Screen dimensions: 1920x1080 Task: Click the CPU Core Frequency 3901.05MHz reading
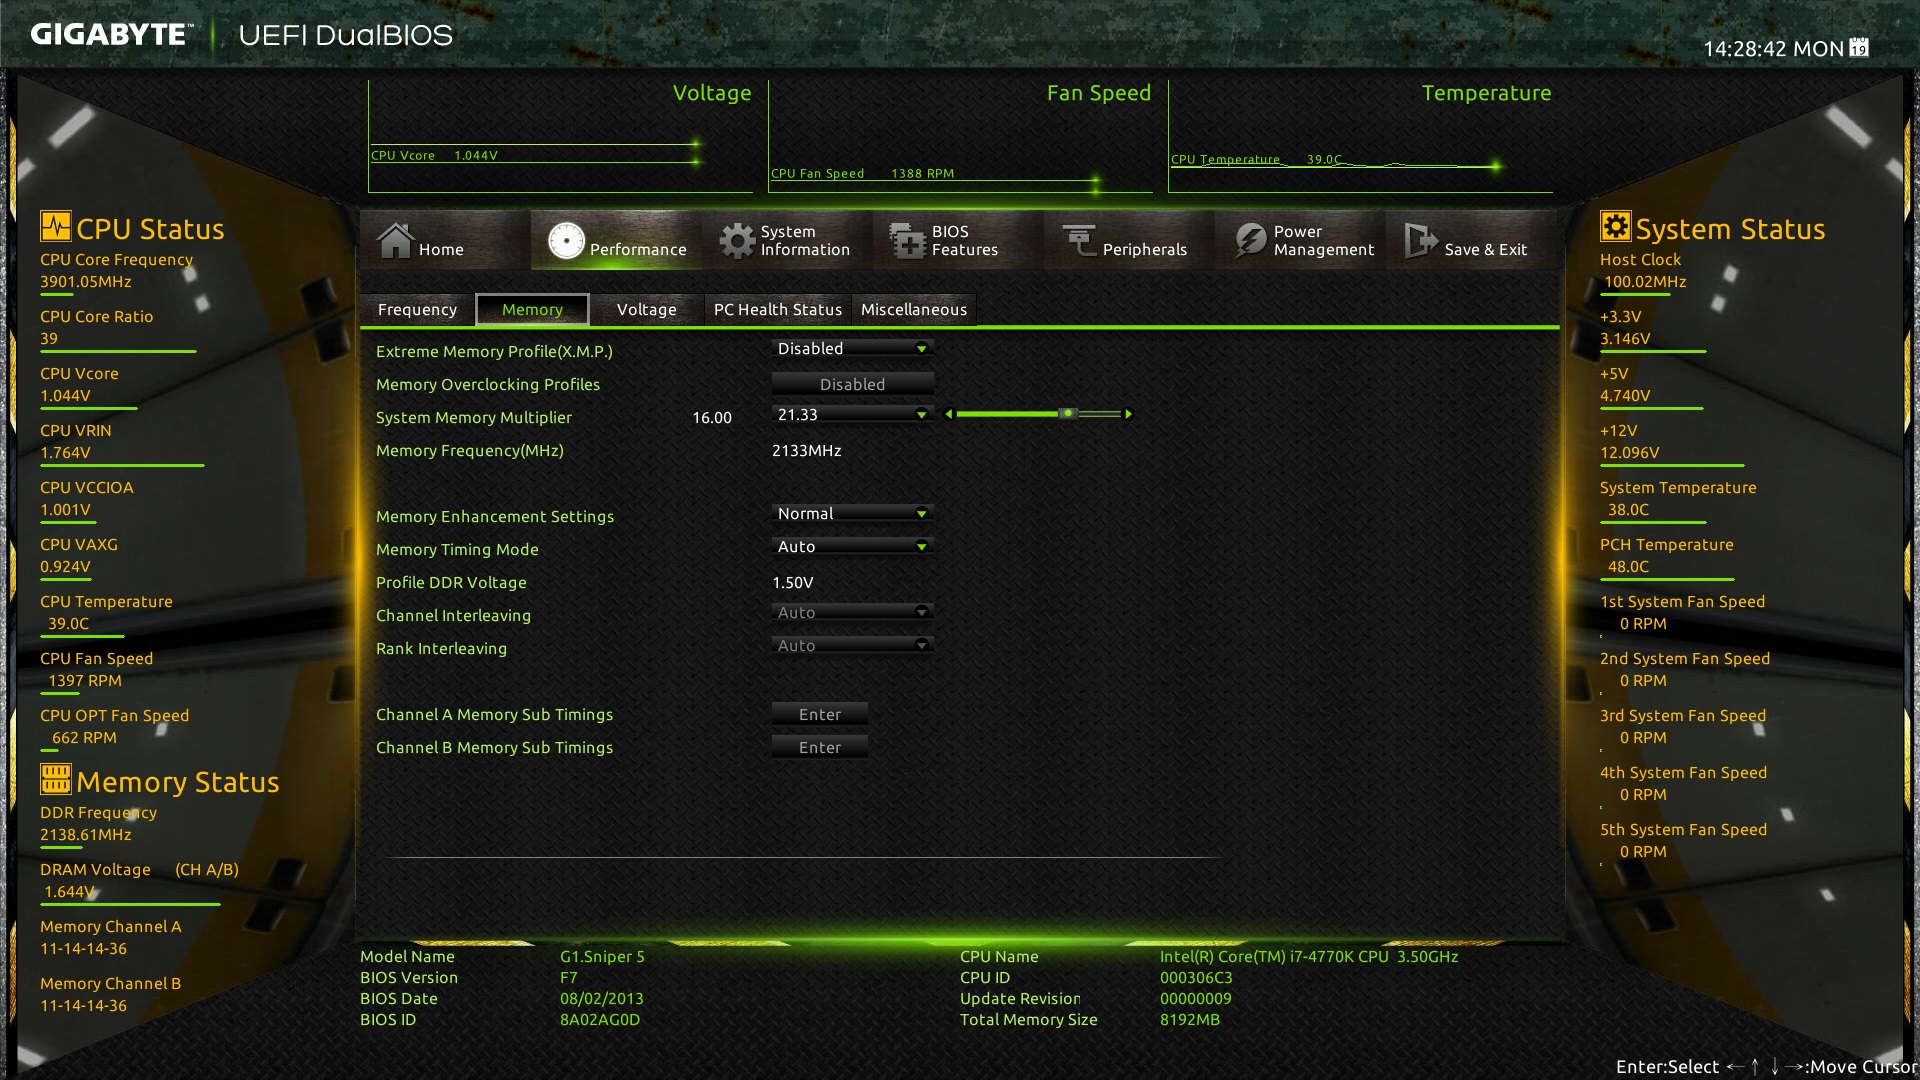click(86, 281)
